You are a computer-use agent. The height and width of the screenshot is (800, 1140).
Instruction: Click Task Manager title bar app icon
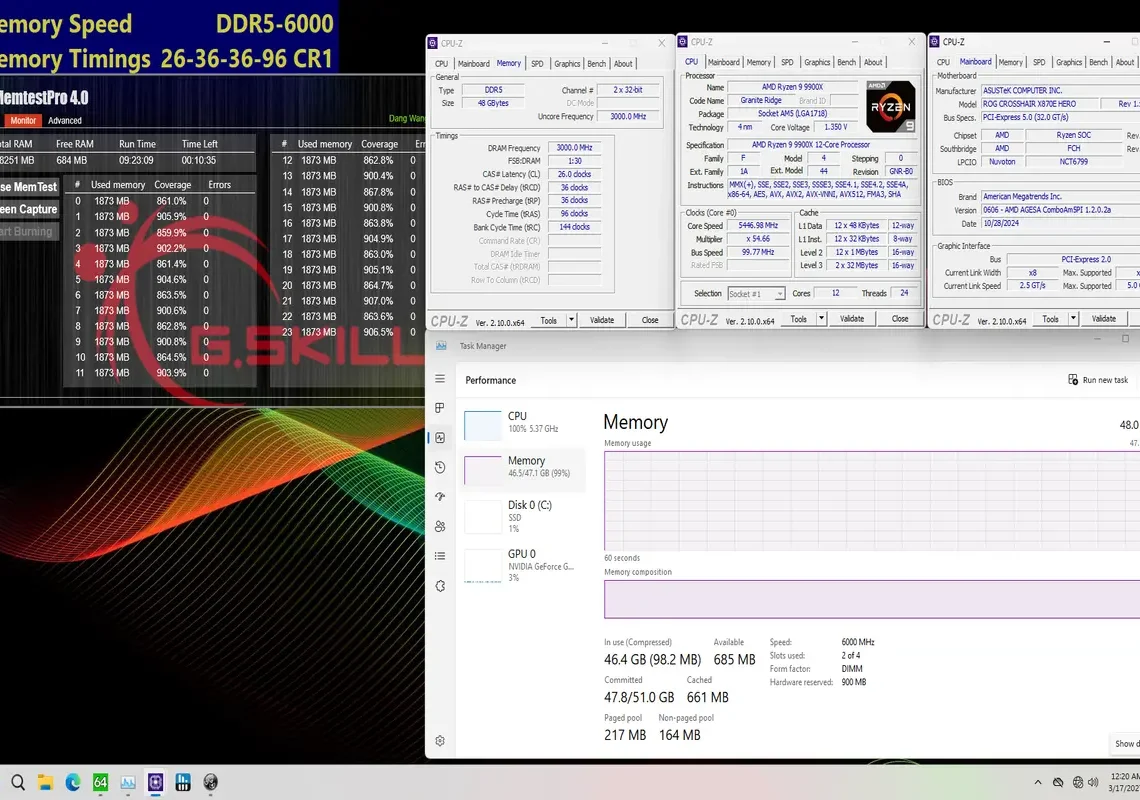pos(441,346)
